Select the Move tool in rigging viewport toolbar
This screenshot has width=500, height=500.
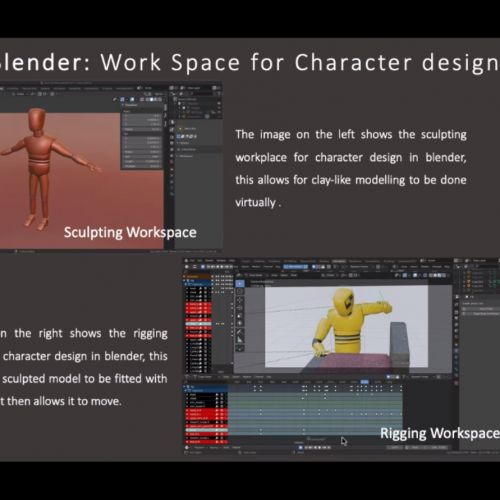pos(240,300)
